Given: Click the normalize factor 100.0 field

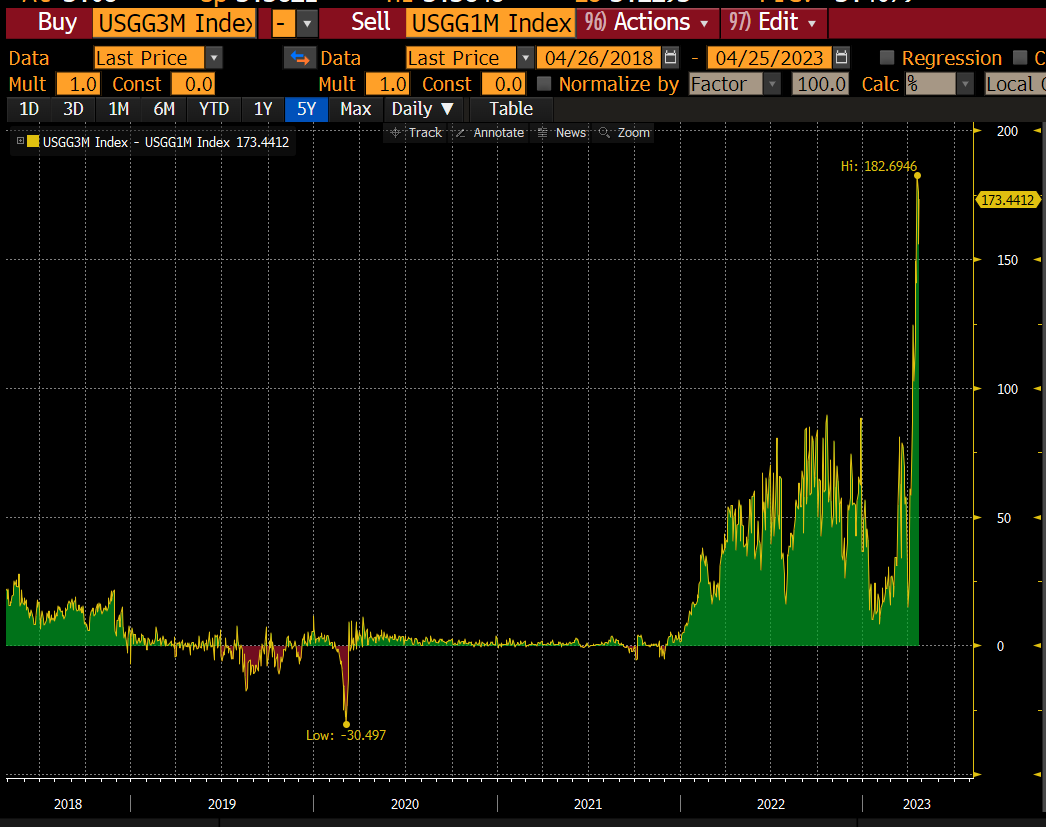Looking at the screenshot, I should point(821,84).
